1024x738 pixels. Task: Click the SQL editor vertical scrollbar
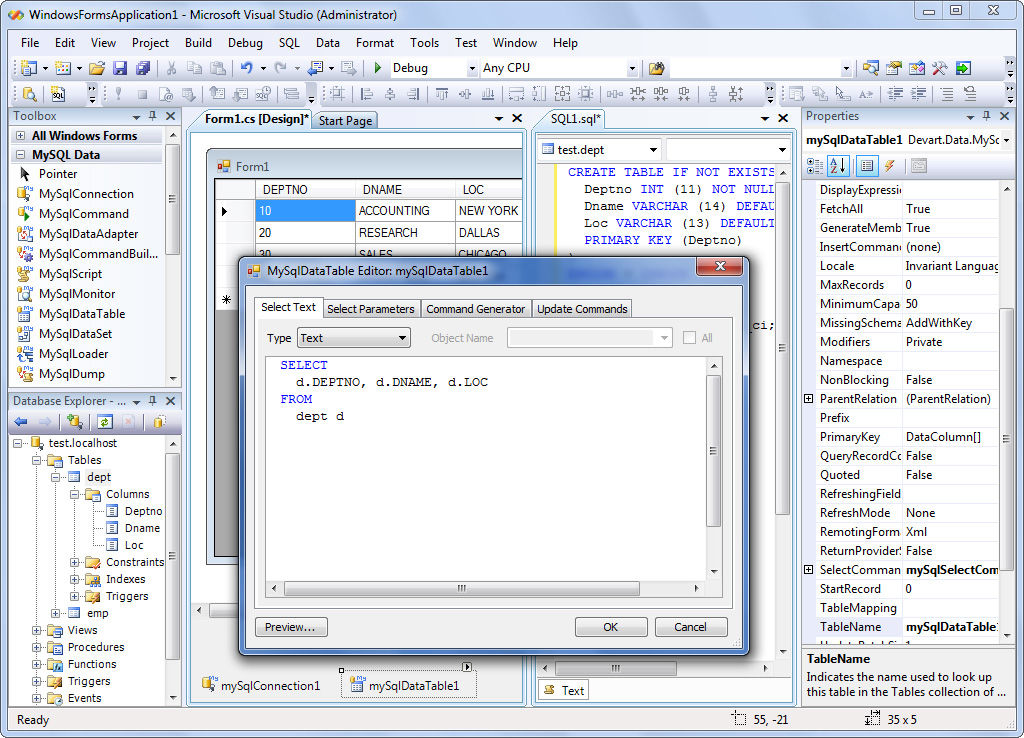(x=713, y=450)
